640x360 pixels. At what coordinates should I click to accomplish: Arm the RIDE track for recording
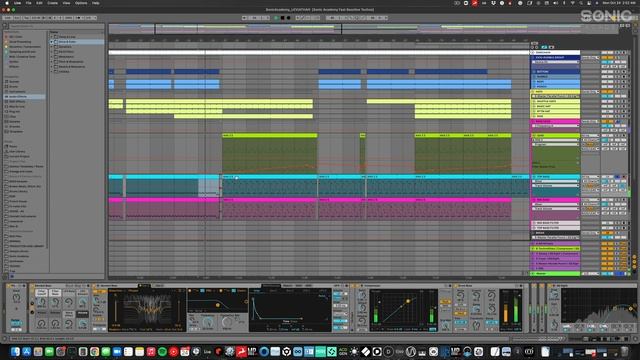point(623,116)
